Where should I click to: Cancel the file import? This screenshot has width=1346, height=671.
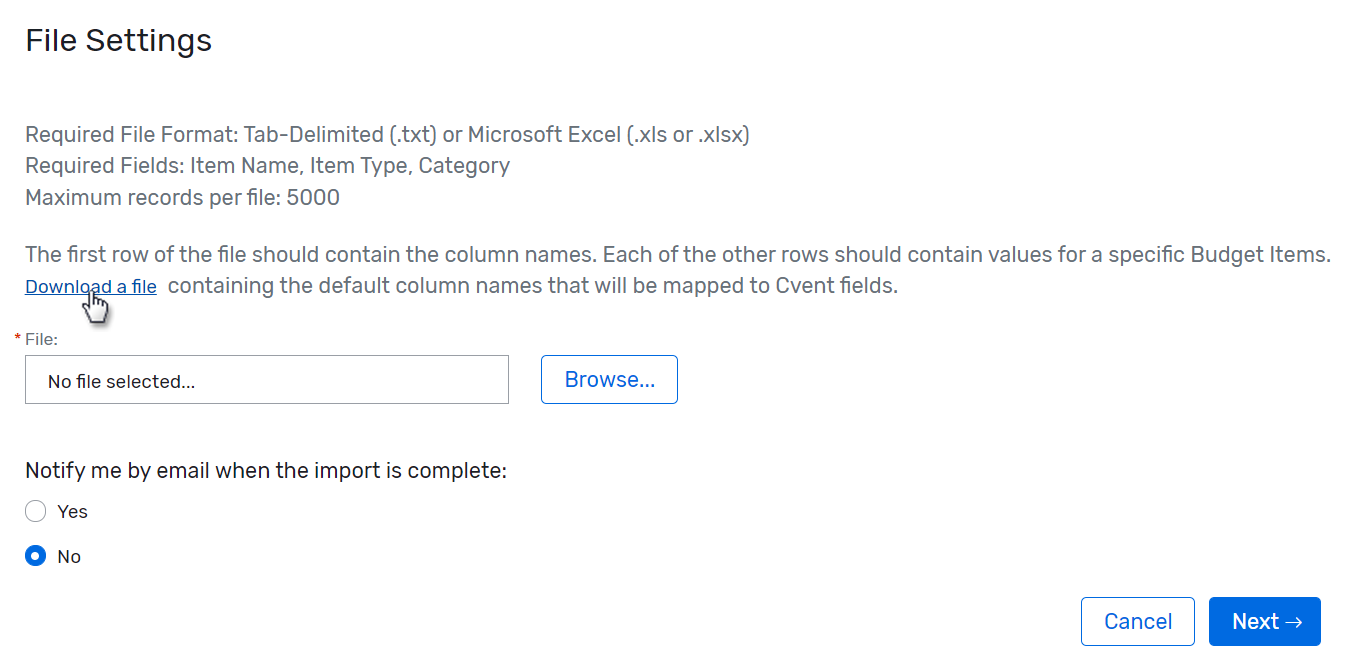[1137, 621]
